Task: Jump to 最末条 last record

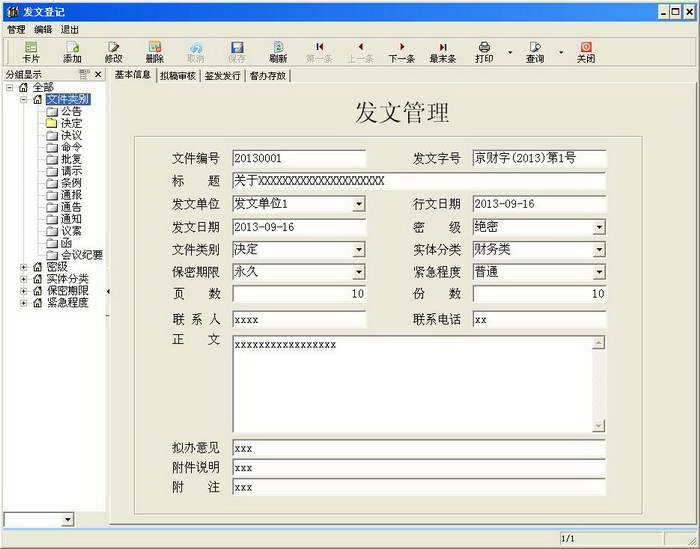Action: (443, 52)
